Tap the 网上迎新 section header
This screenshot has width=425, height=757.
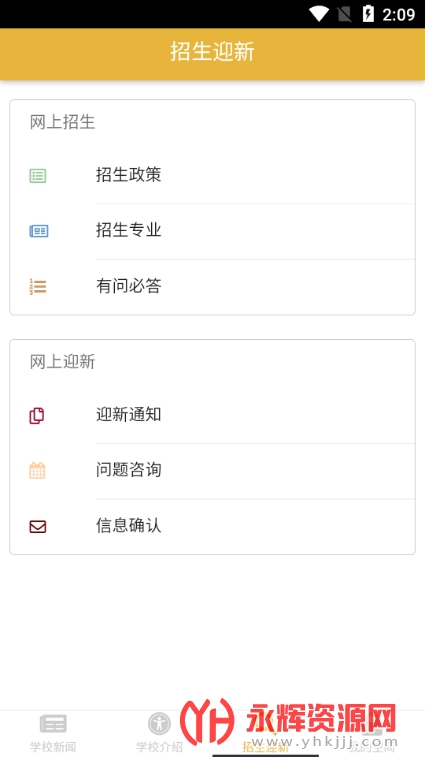click(62, 362)
